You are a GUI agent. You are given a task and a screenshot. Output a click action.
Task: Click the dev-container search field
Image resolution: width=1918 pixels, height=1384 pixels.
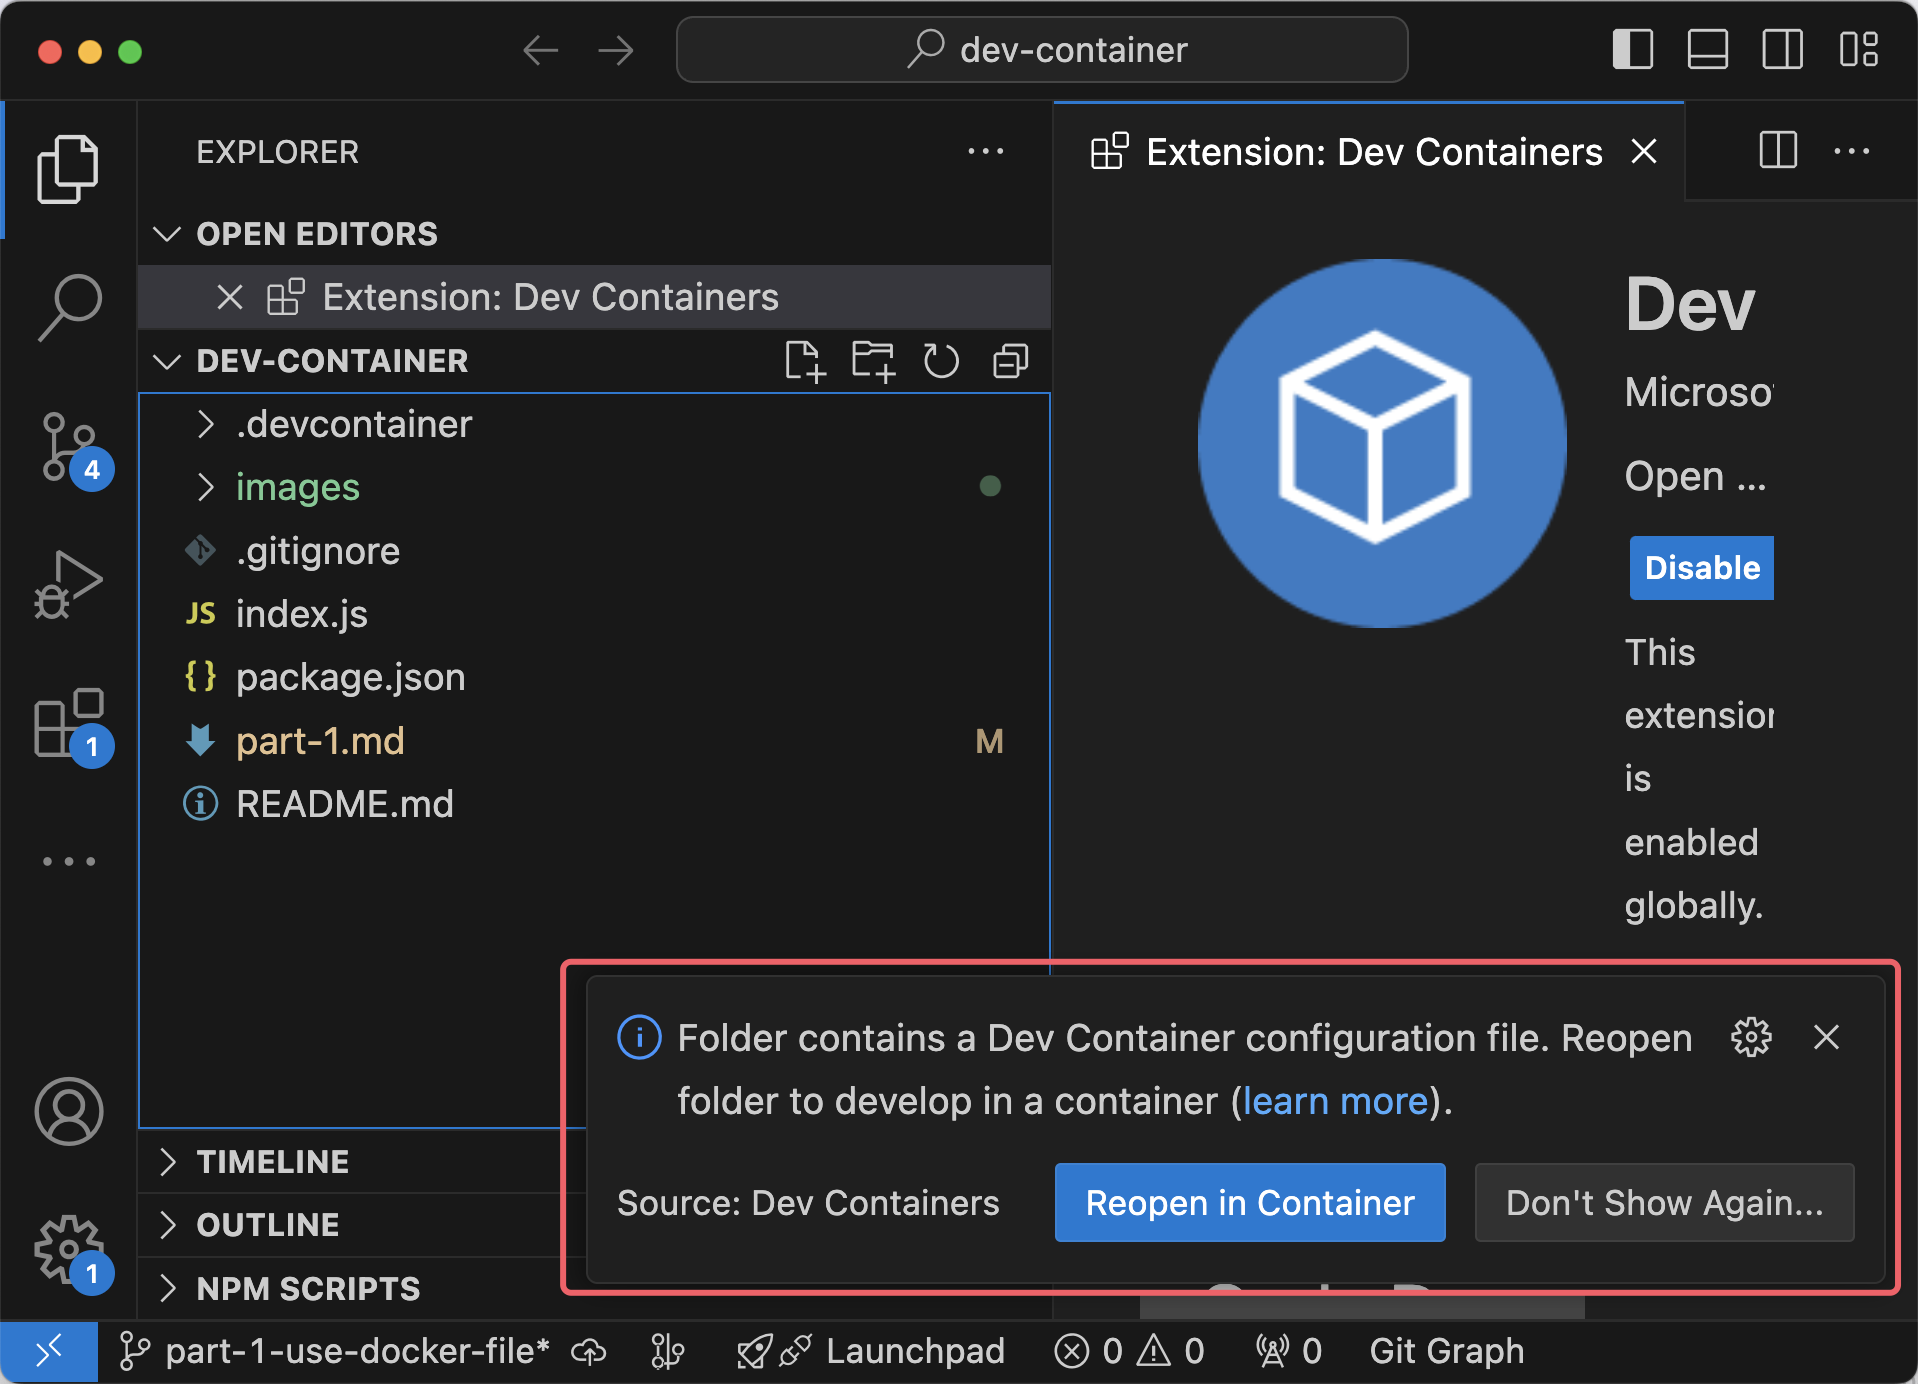coord(1041,49)
